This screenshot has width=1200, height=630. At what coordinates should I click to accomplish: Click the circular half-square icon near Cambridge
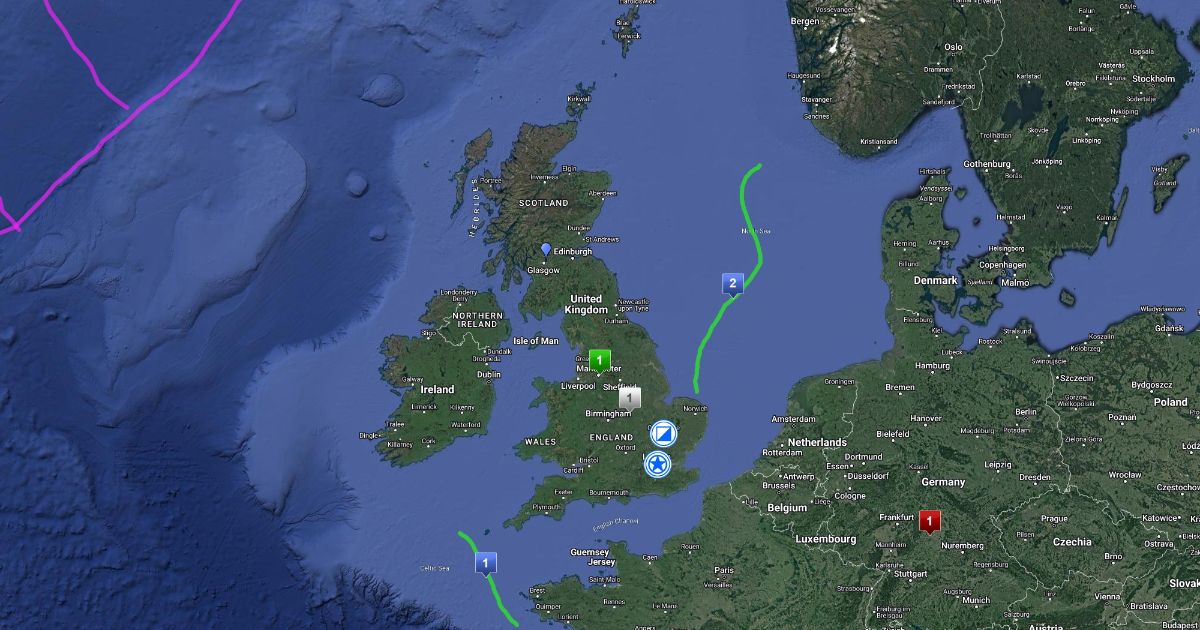pyautogui.click(x=662, y=435)
